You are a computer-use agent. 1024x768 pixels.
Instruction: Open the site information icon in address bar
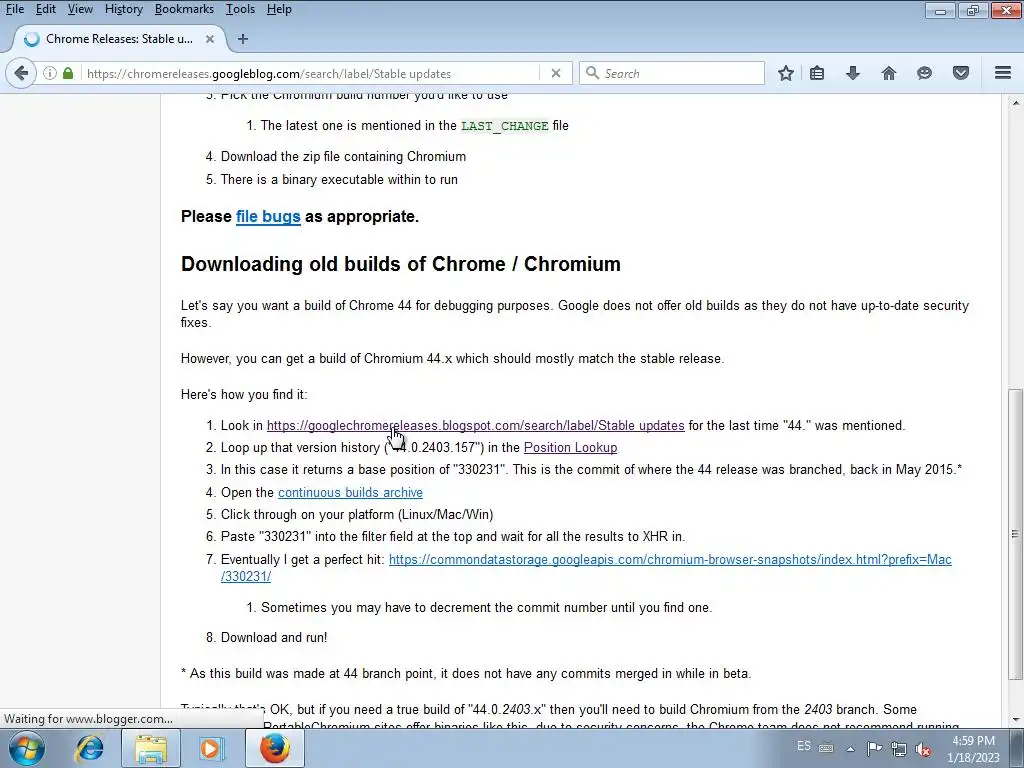pyautogui.click(x=50, y=73)
